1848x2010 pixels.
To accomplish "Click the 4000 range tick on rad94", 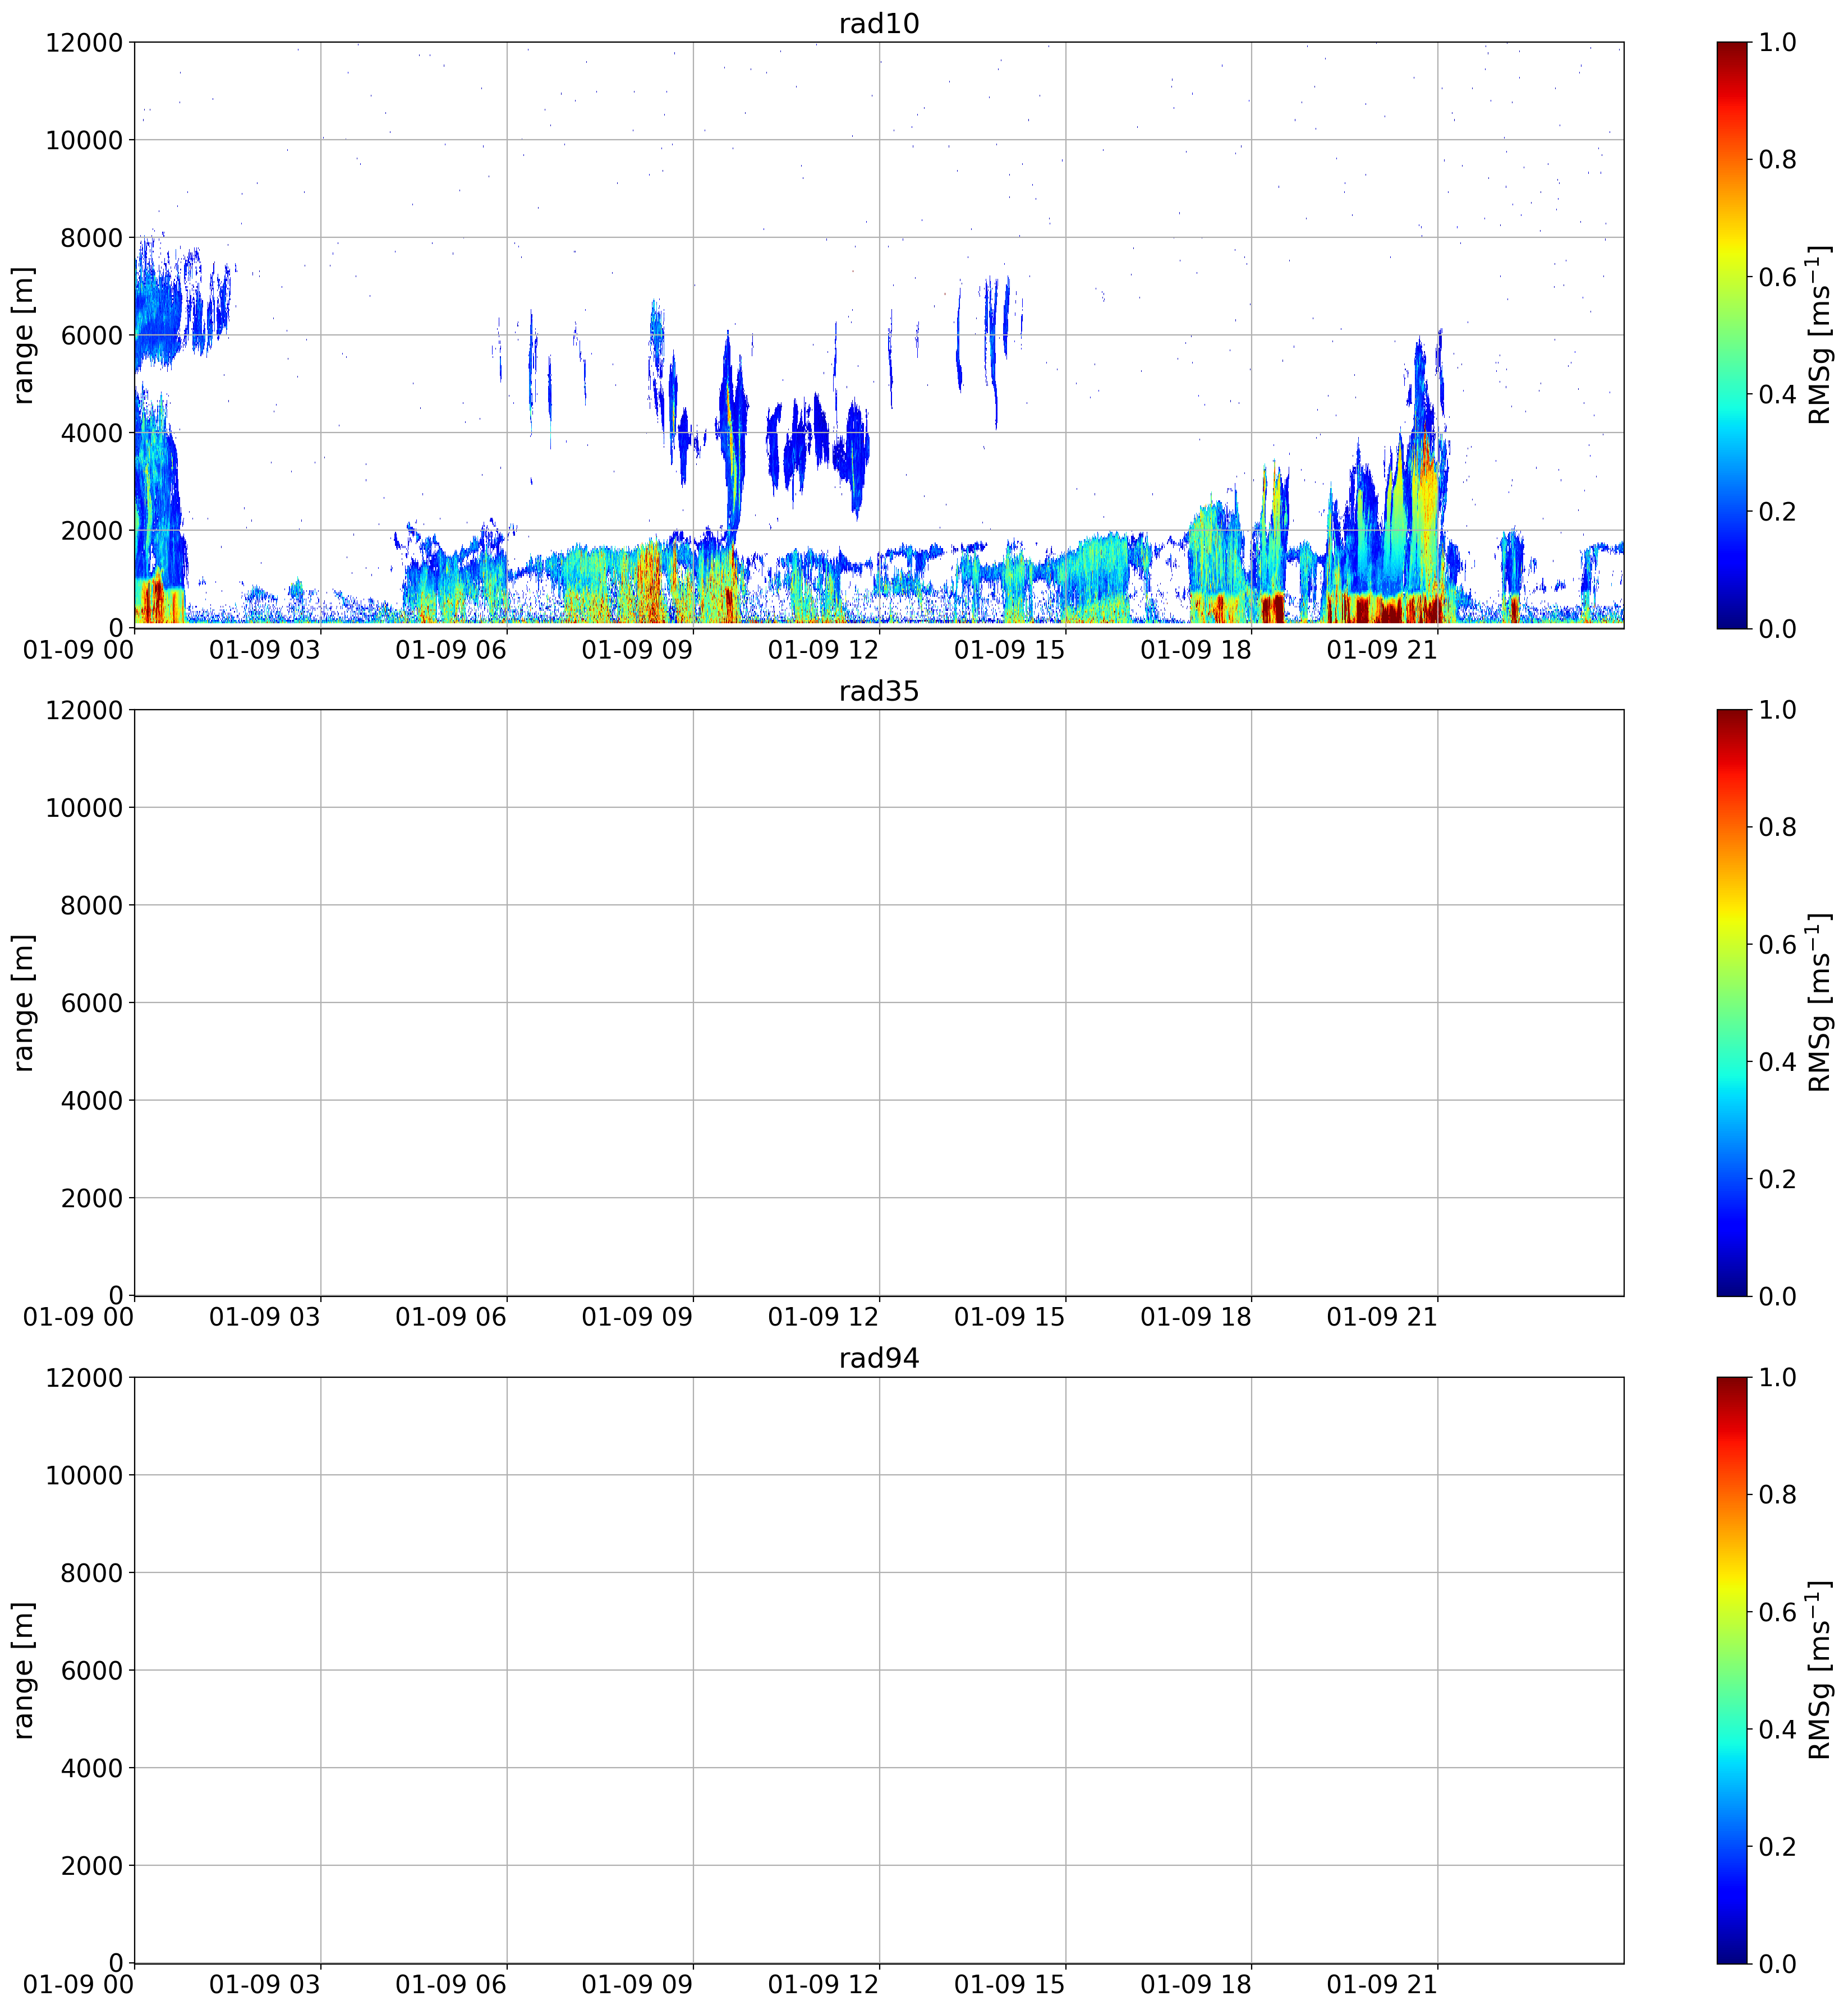I will click(x=92, y=1768).
